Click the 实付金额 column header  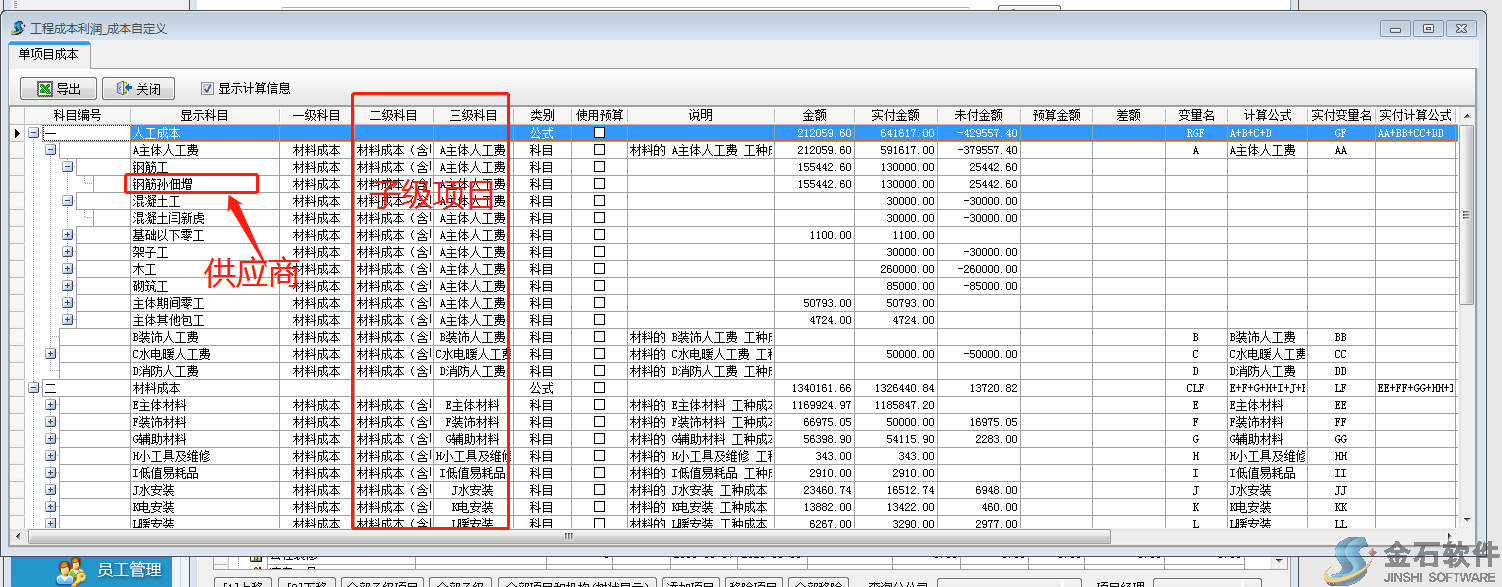coord(896,116)
